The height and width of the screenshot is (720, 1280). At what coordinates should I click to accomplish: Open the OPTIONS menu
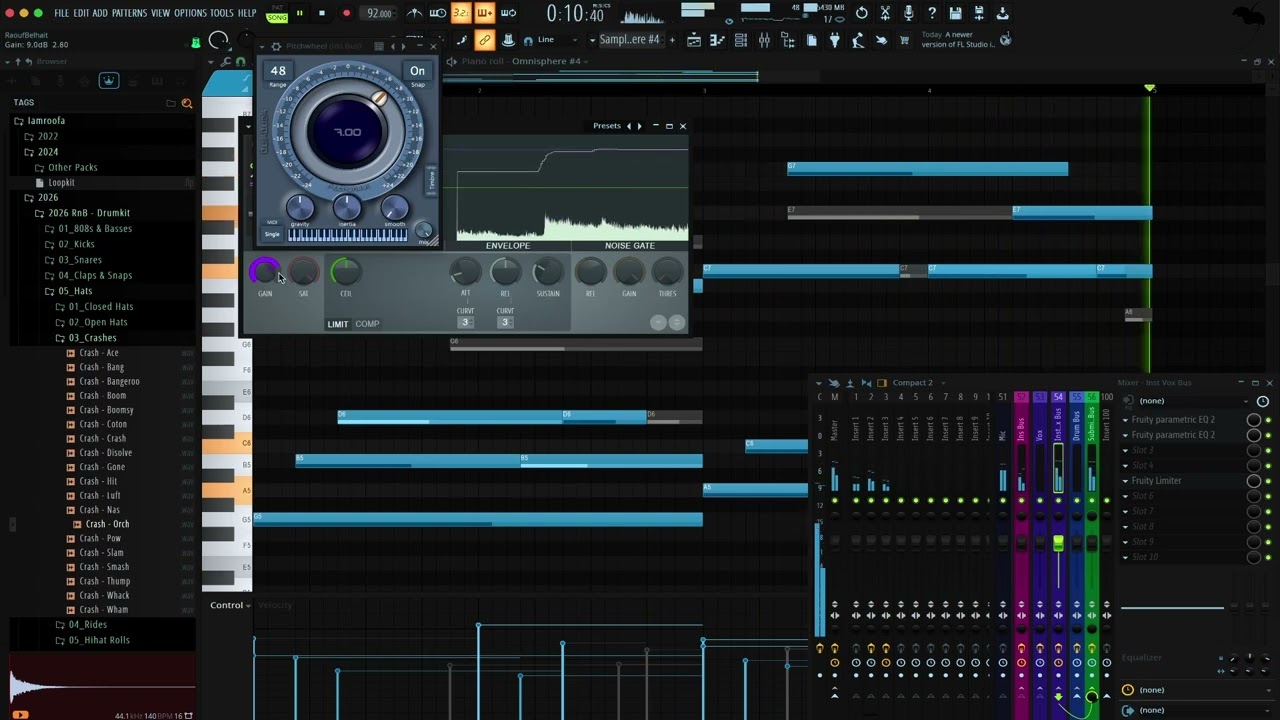tap(190, 13)
